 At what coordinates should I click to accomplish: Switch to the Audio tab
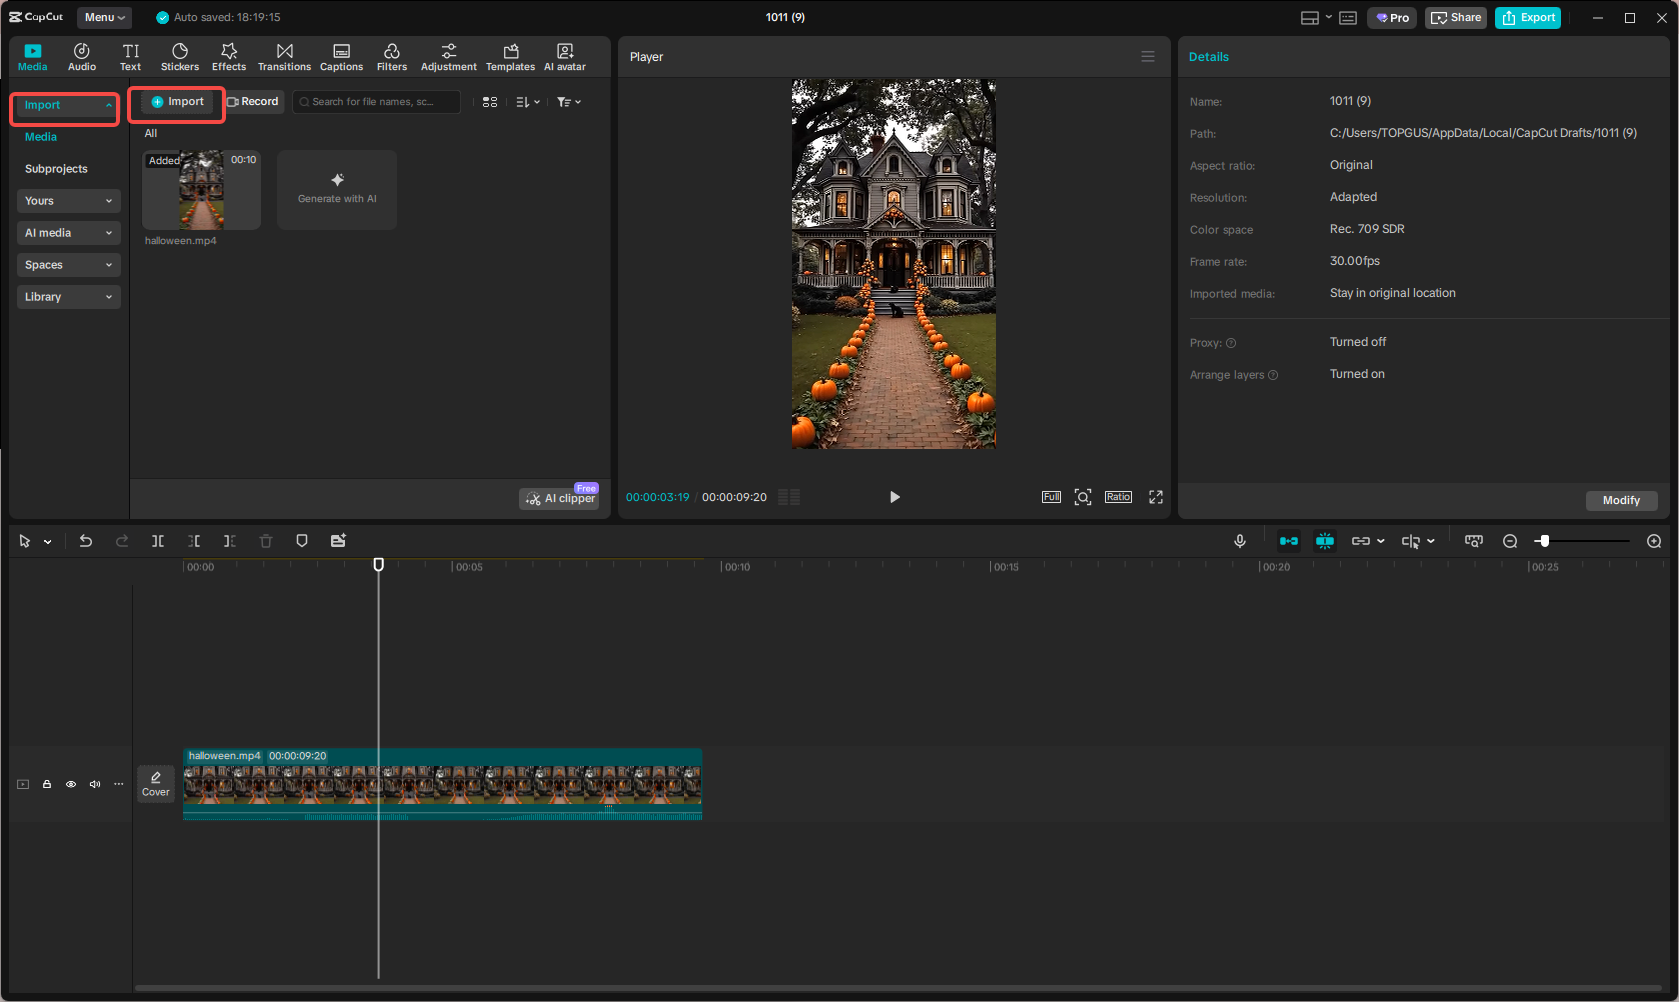point(82,56)
